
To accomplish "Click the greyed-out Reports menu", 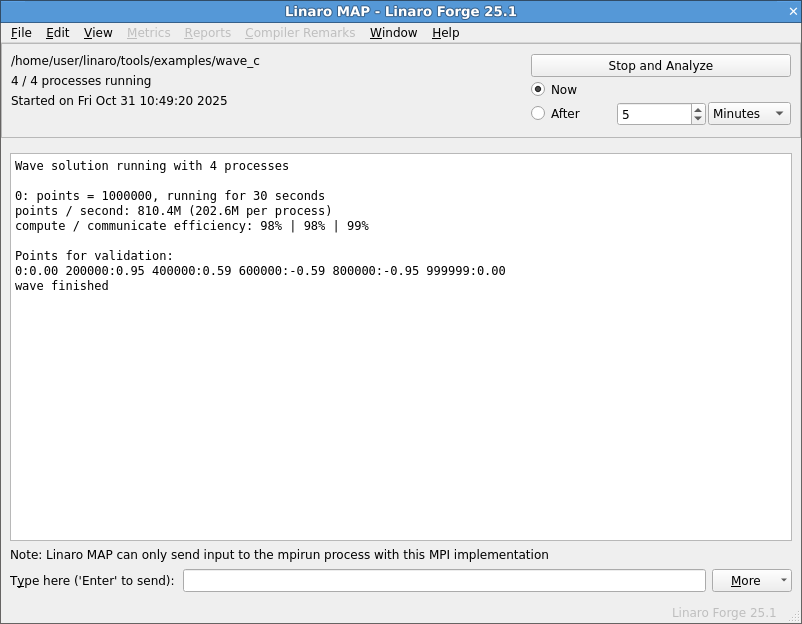I will pos(207,33).
